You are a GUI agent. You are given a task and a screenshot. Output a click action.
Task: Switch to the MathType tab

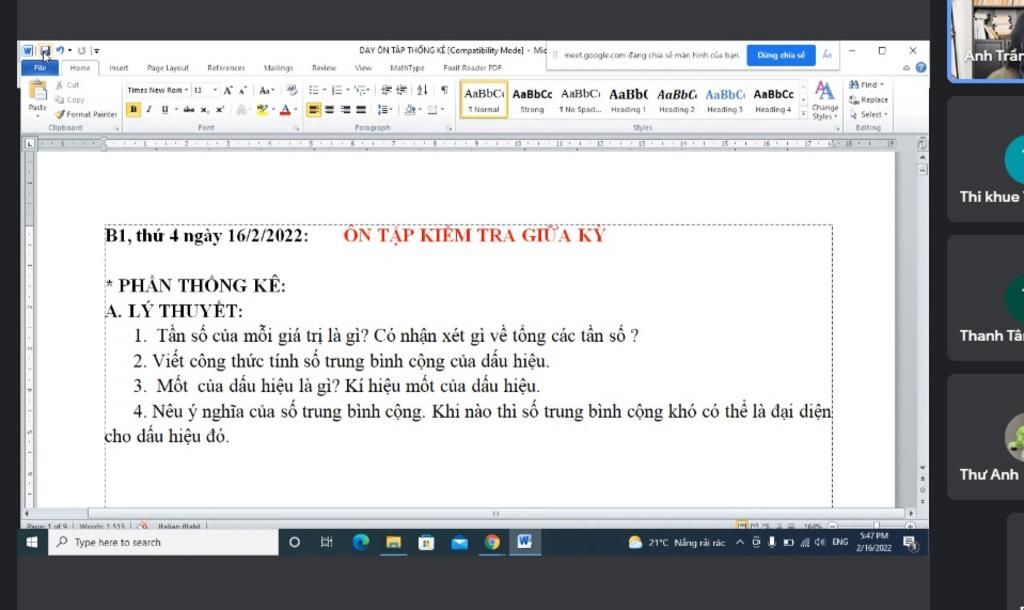407,67
